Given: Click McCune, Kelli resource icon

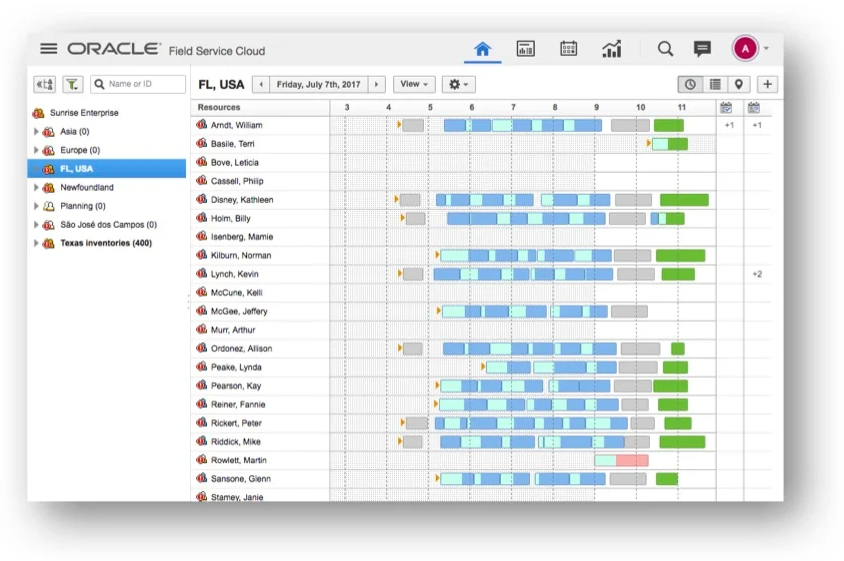Looking at the screenshot, I should (202, 292).
